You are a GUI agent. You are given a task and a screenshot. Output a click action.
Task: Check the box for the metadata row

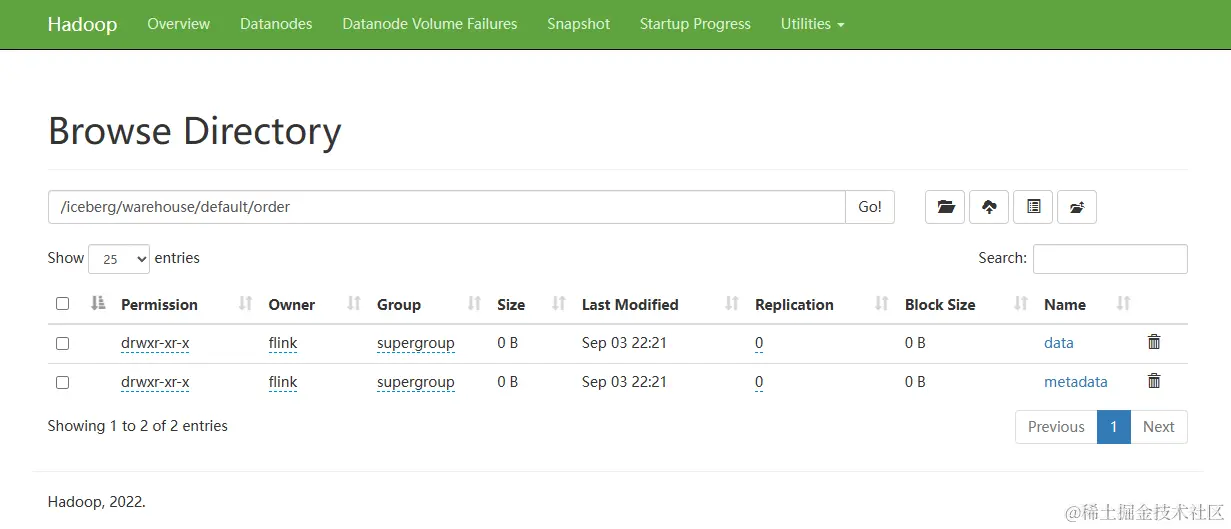click(62, 382)
